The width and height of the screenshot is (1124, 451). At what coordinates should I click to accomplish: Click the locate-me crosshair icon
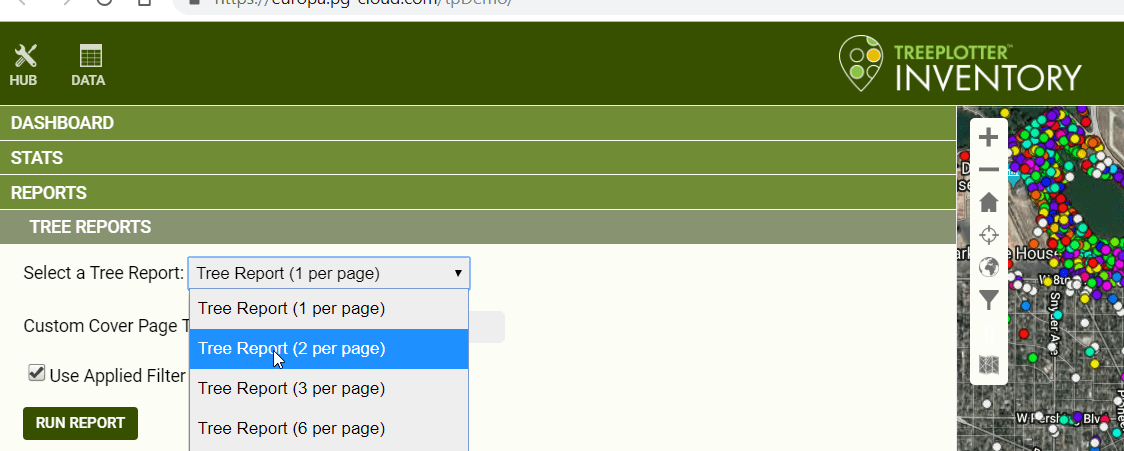pyautogui.click(x=988, y=235)
